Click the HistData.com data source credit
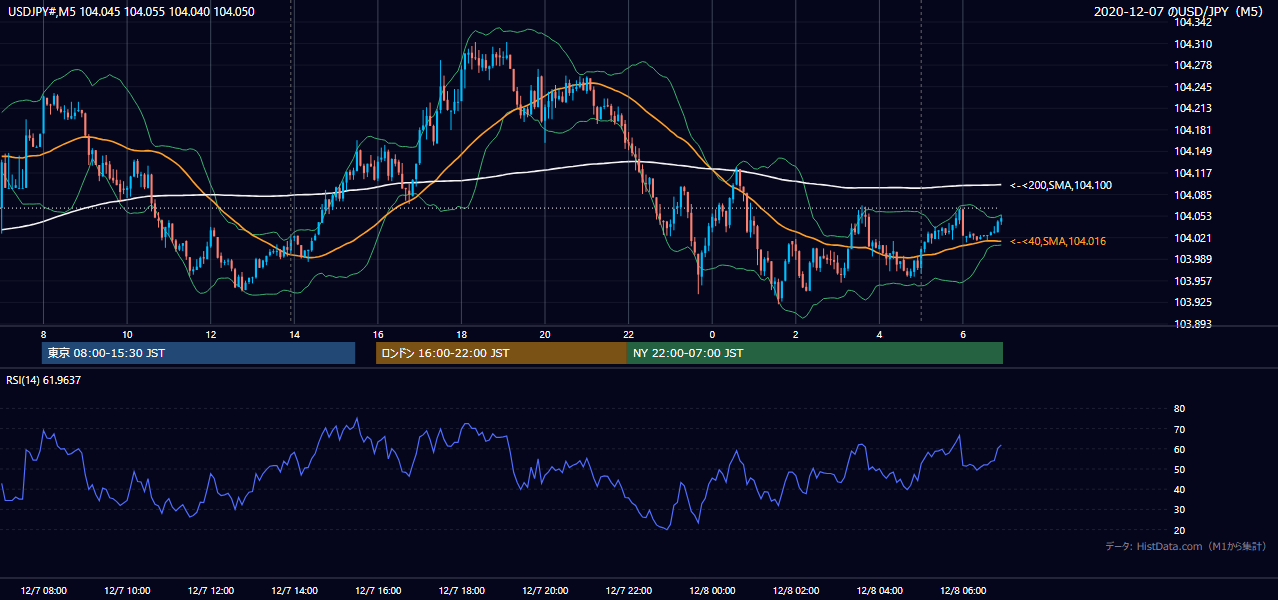 pos(1186,546)
